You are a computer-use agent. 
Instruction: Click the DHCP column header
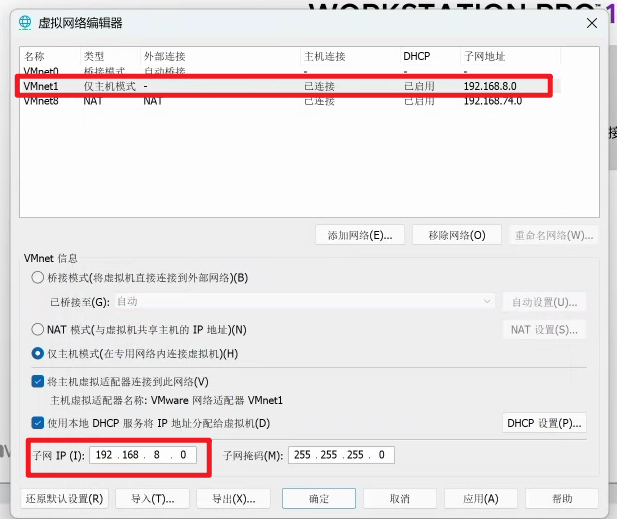pyautogui.click(x=430, y=56)
